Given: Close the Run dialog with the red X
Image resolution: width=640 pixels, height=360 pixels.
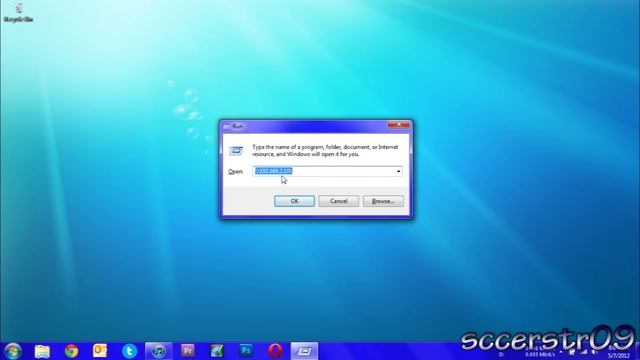Looking at the screenshot, I should [x=398, y=124].
